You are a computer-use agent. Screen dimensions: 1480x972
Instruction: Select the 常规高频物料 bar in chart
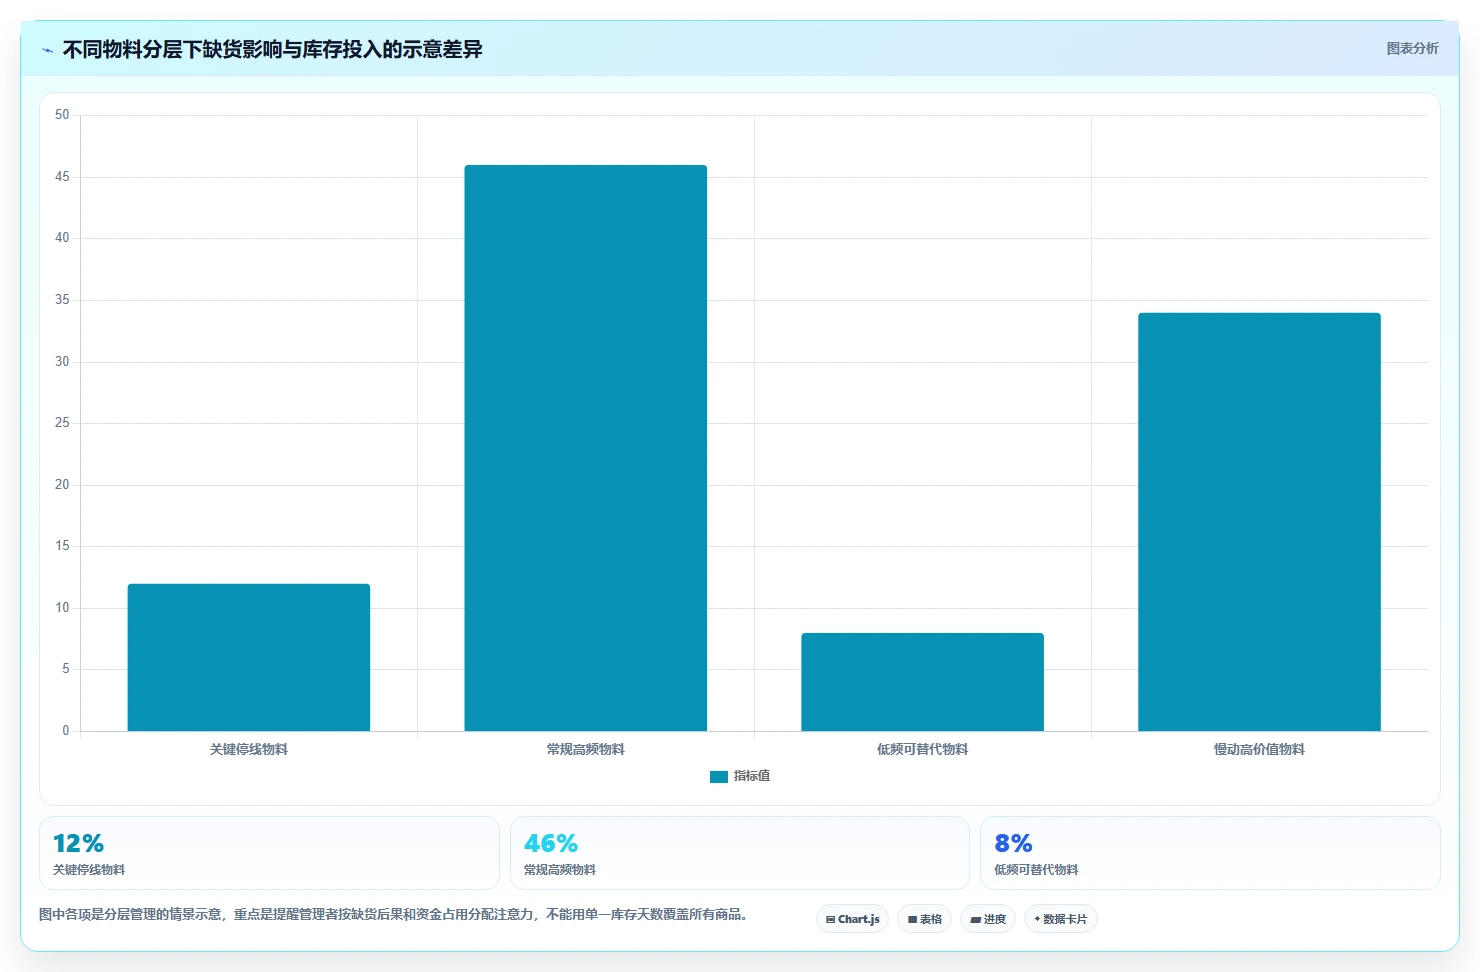pos(586,448)
